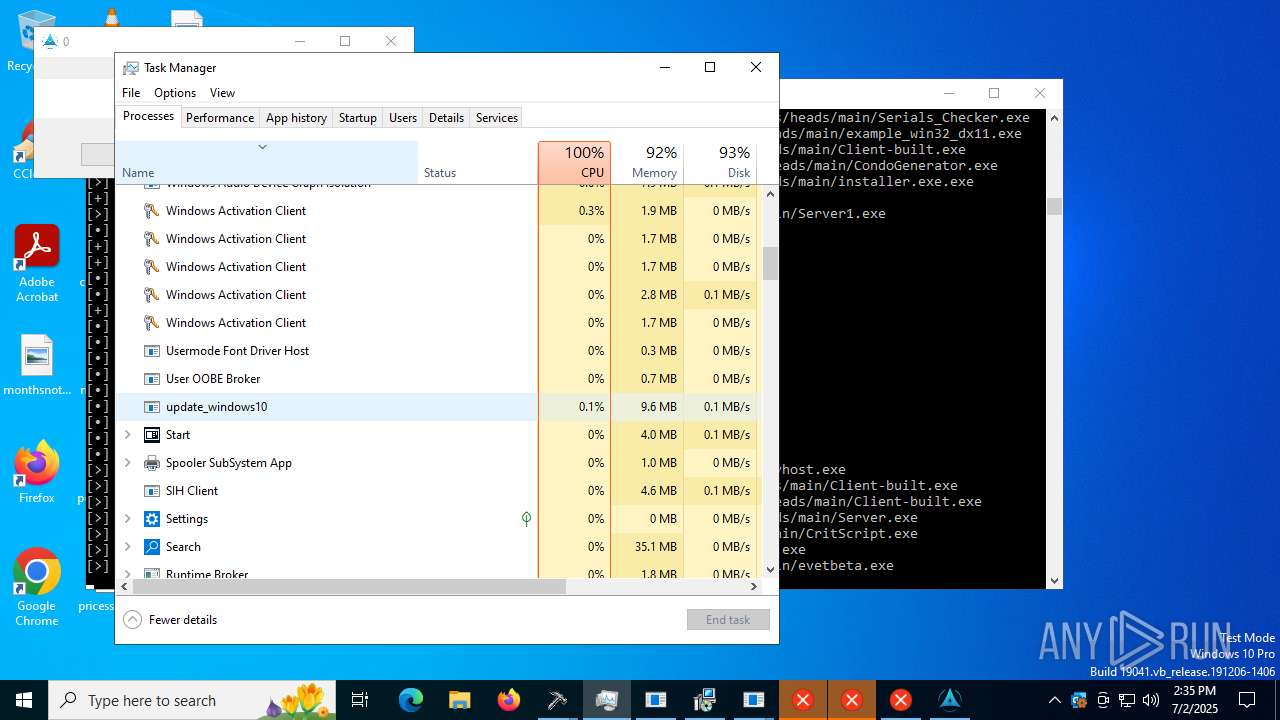Click the Status column header
Viewport: 1280px width, 720px height.
click(478, 162)
